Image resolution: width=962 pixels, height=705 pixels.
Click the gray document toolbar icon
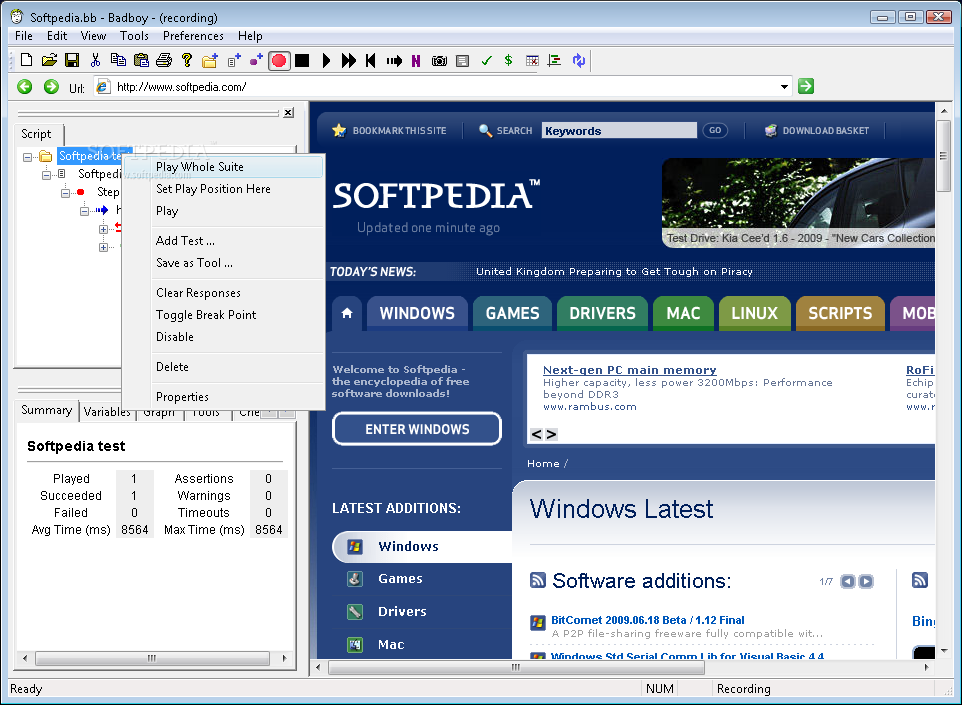click(463, 60)
